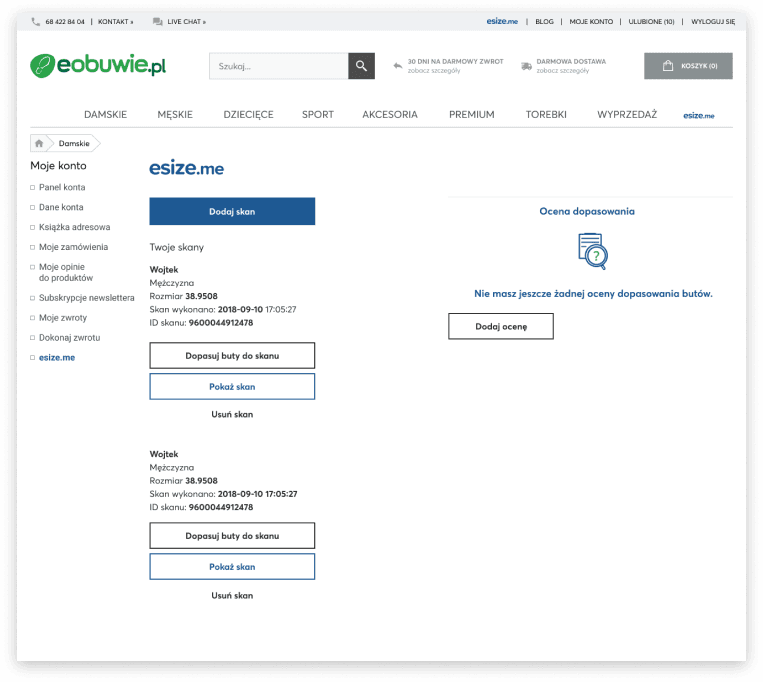The width and height of the screenshot is (763, 682).
Task: Open the TOREBKI menu
Action: point(546,114)
